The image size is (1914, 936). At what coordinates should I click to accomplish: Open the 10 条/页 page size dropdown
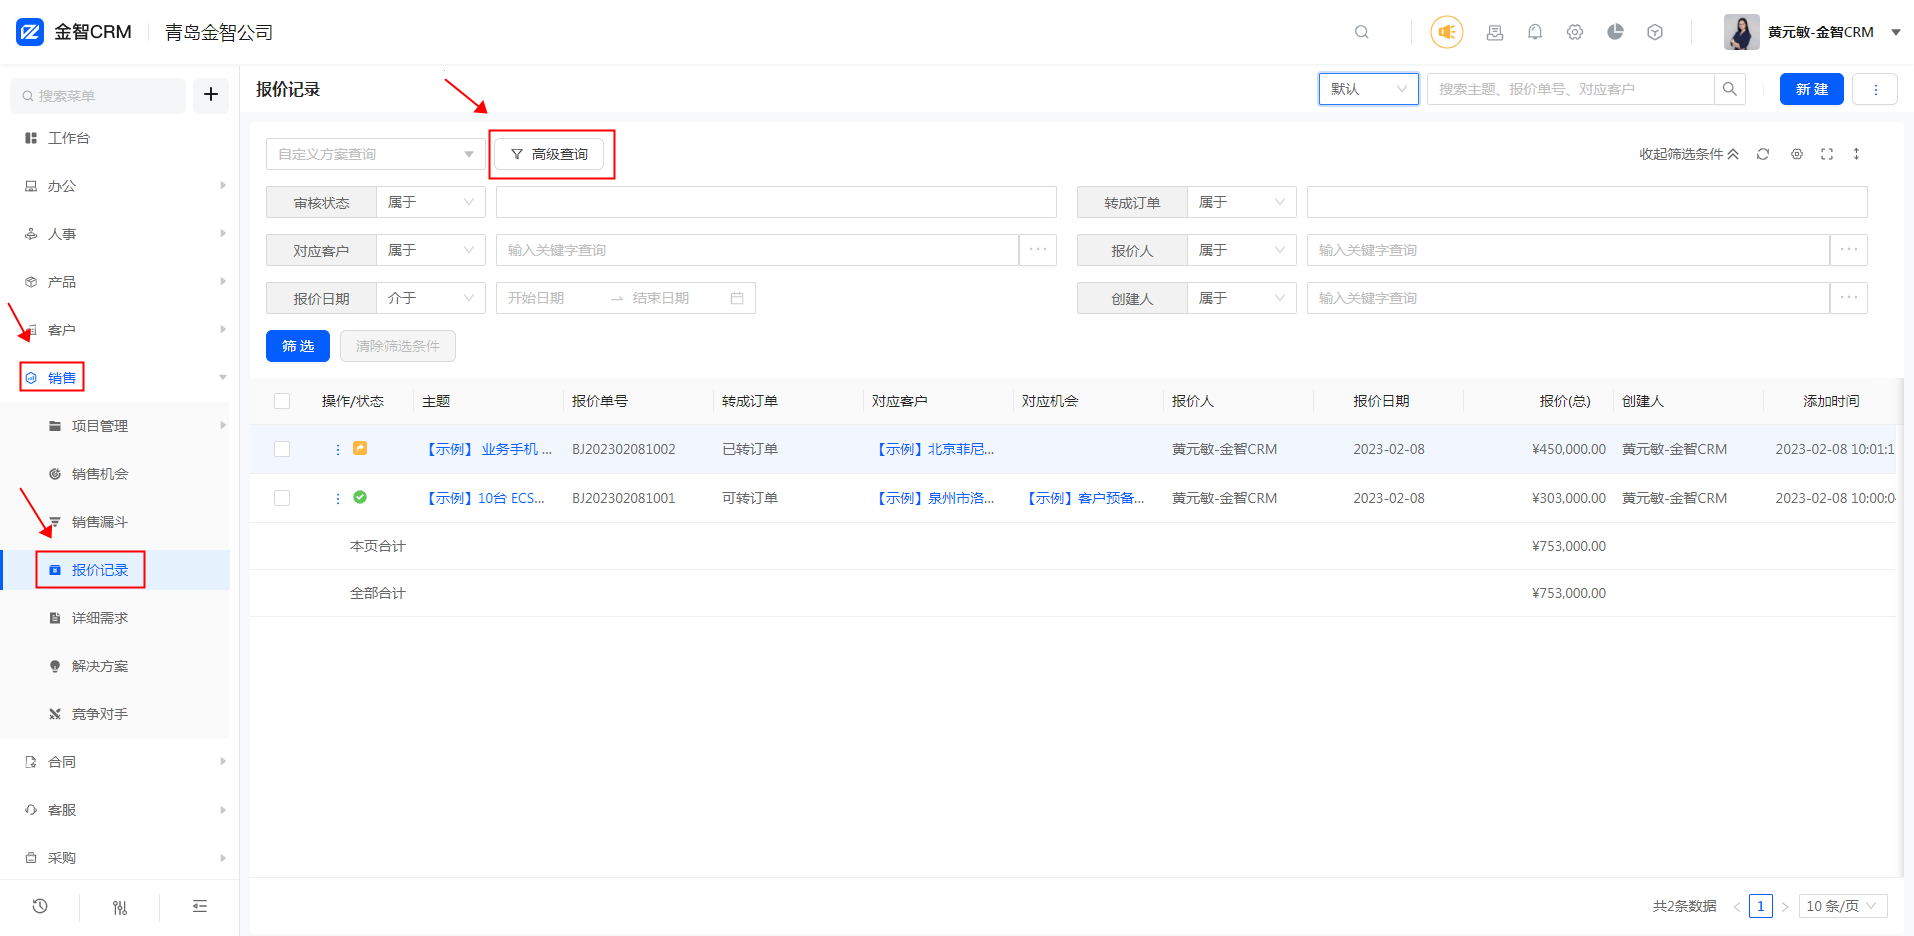[1842, 906]
